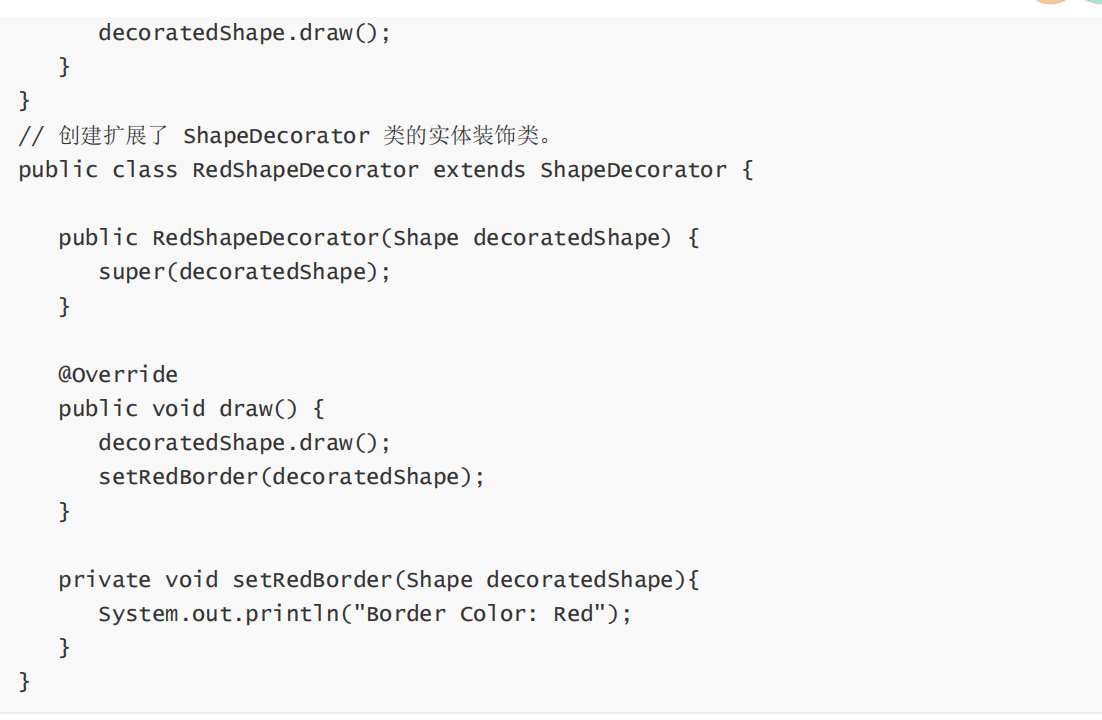Click decoratedShape.draw() inside the overridden draw method
This screenshot has width=1102, height=720.
coord(244,443)
